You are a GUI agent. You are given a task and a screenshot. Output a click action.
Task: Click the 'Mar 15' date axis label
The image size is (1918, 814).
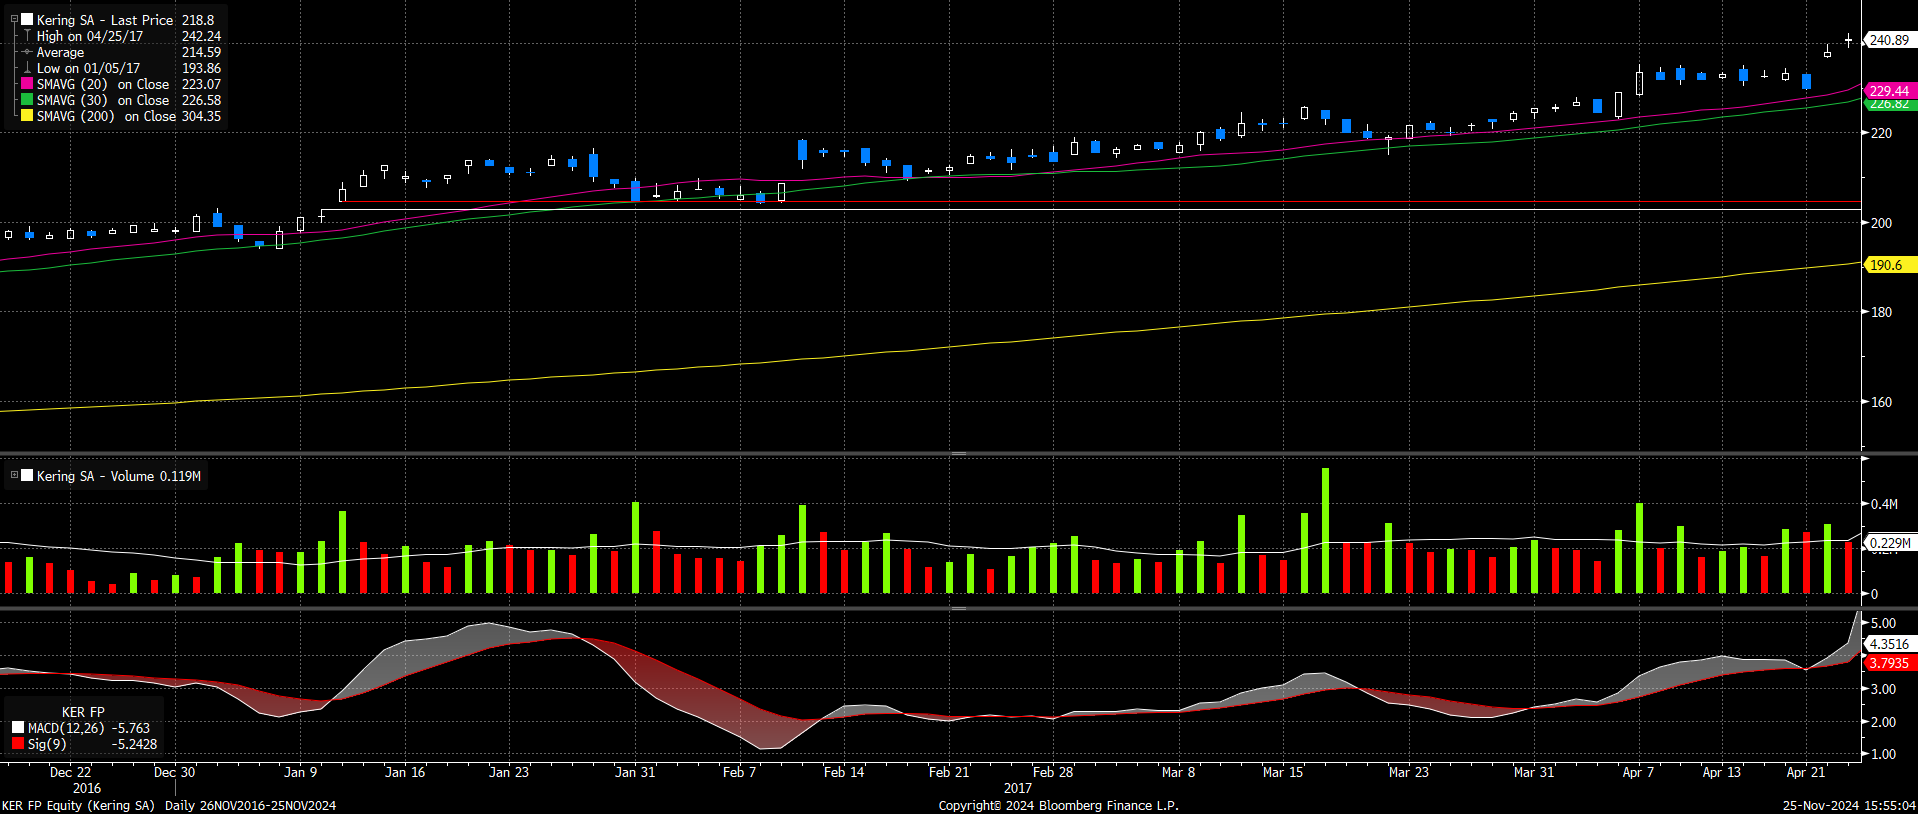pyautogui.click(x=1283, y=772)
